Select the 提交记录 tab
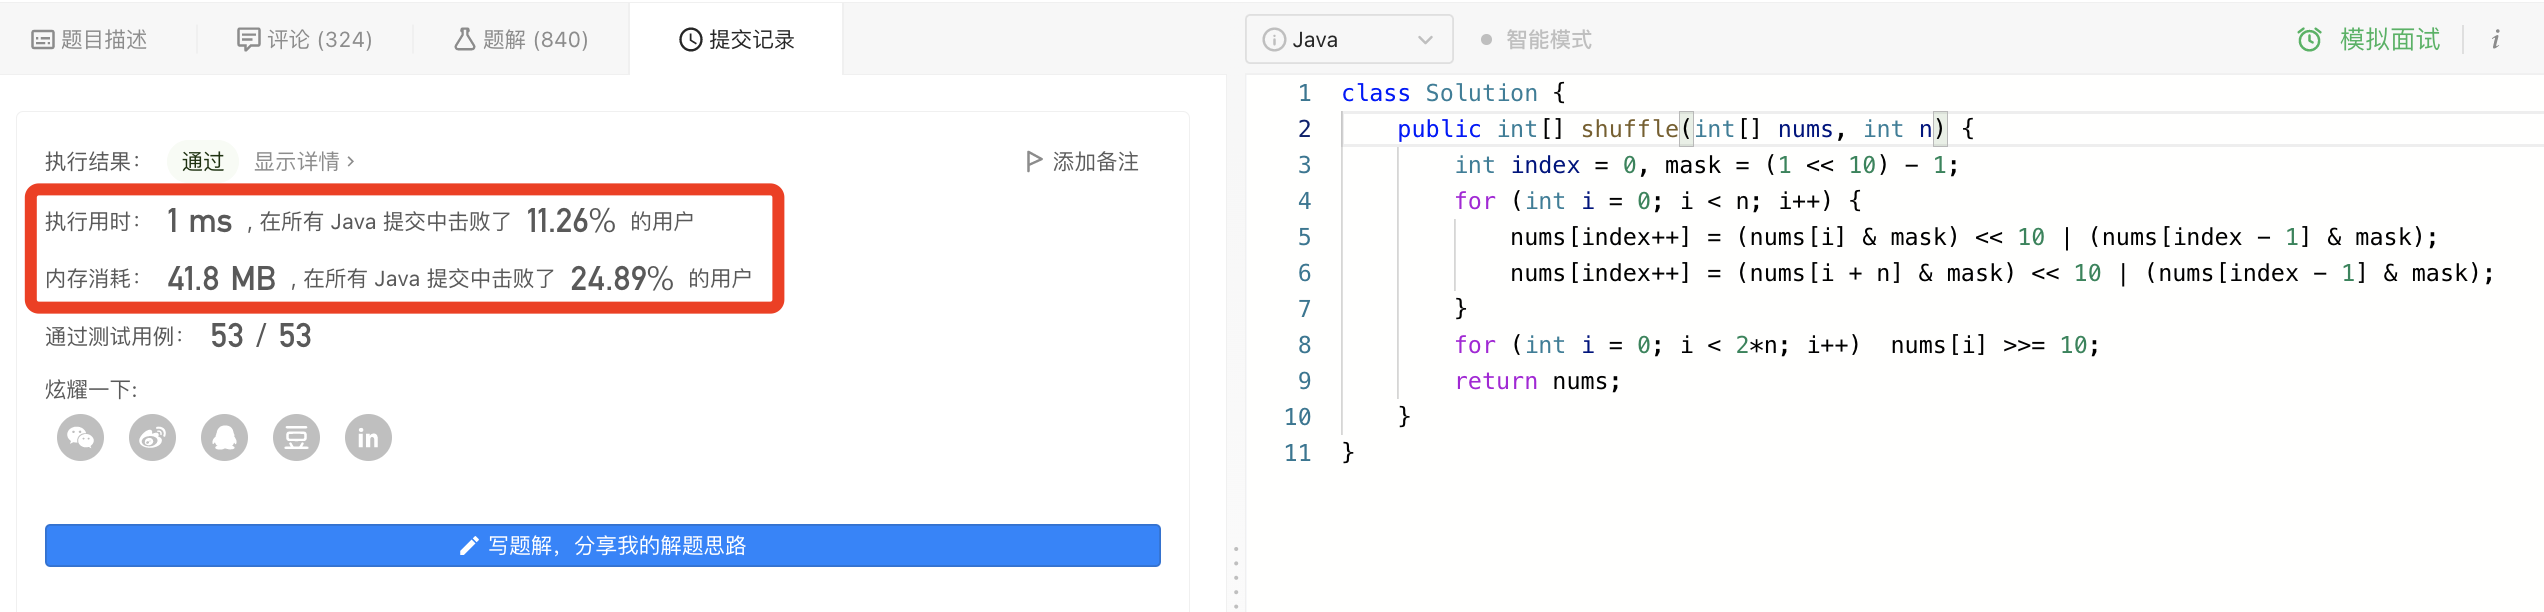This screenshot has width=2544, height=612. coord(736,40)
